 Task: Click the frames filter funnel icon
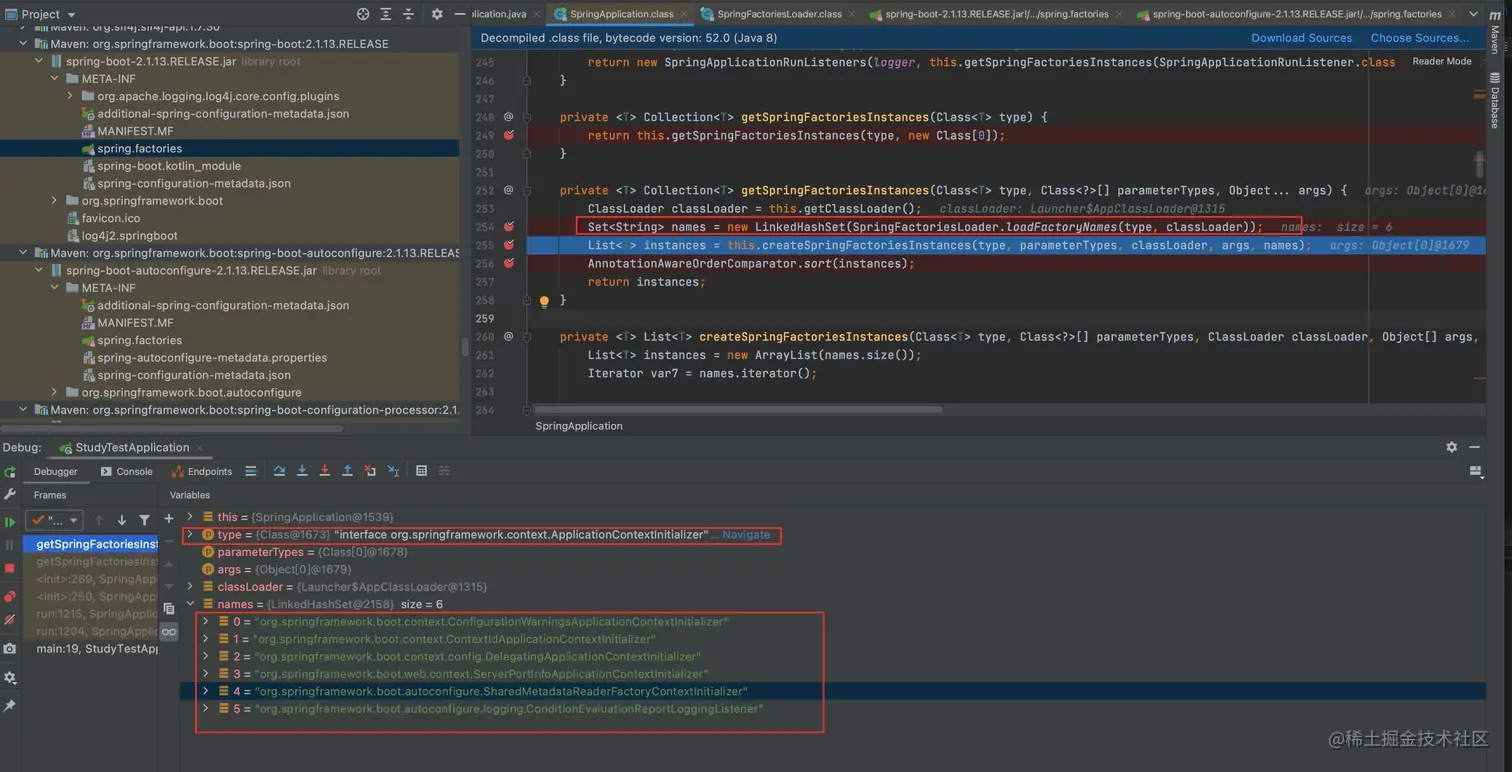click(145, 520)
